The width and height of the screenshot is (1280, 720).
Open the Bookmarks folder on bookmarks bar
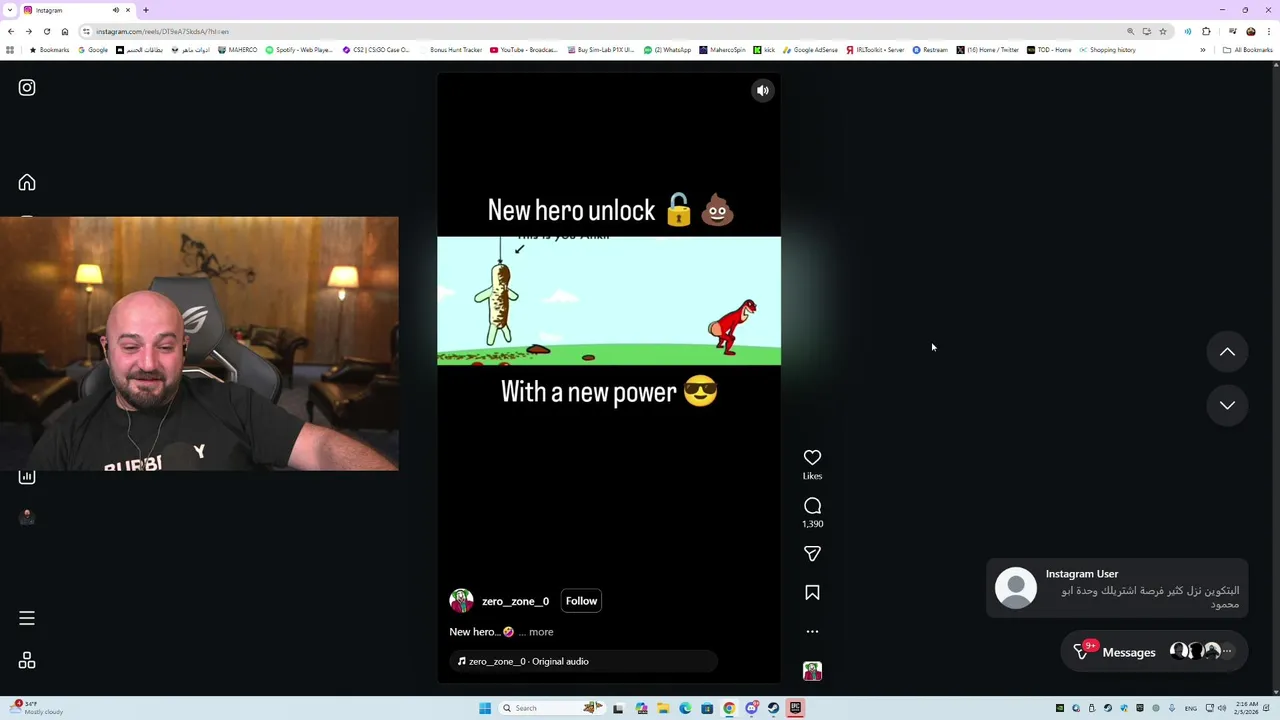49,50
